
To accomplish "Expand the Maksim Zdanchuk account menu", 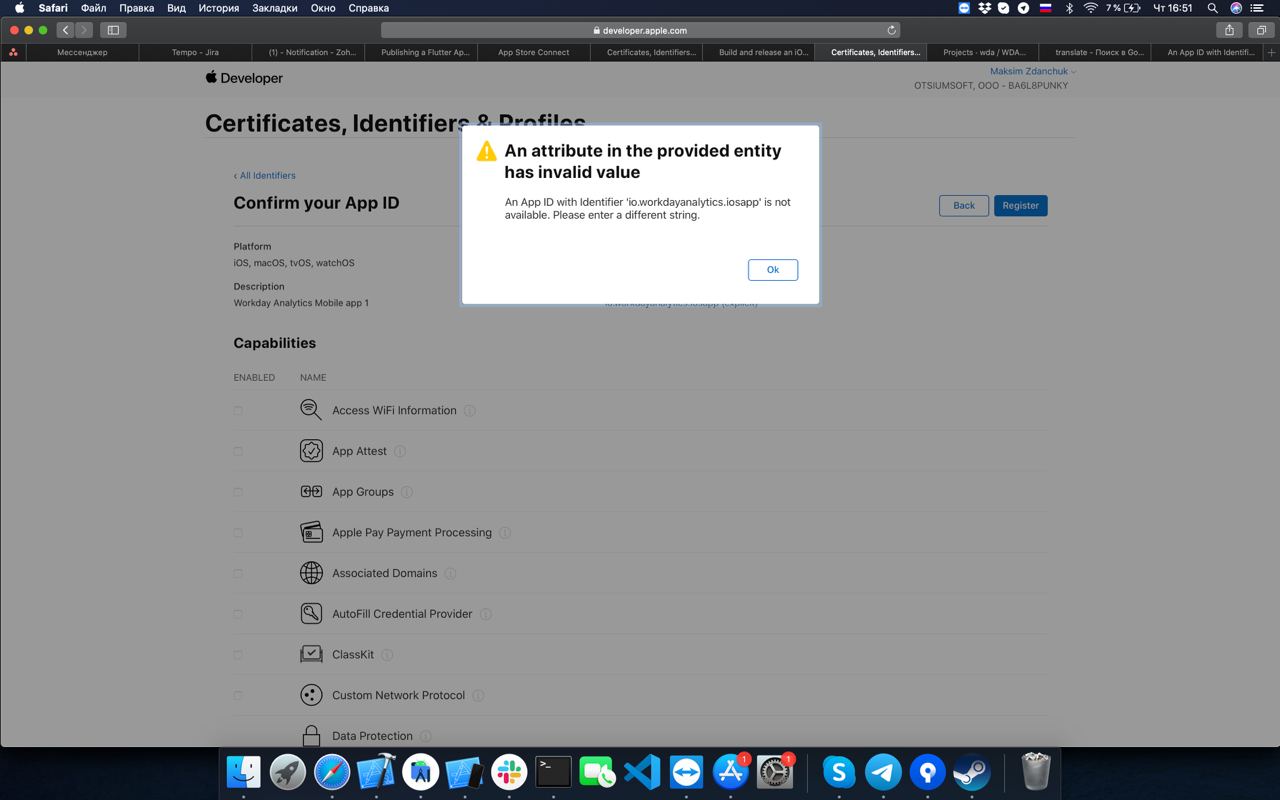I will 1033,71.
